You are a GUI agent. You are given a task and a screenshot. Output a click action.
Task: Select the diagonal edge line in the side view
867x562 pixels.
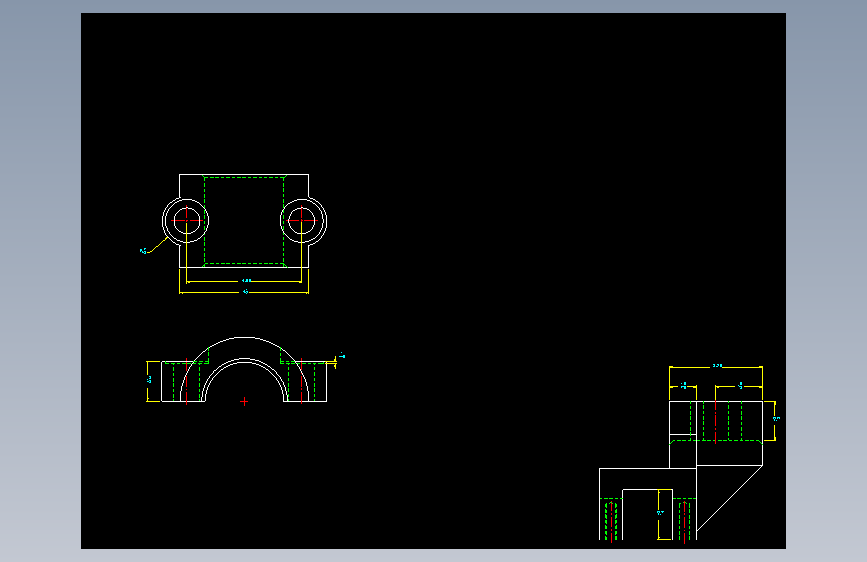[729, 498]
